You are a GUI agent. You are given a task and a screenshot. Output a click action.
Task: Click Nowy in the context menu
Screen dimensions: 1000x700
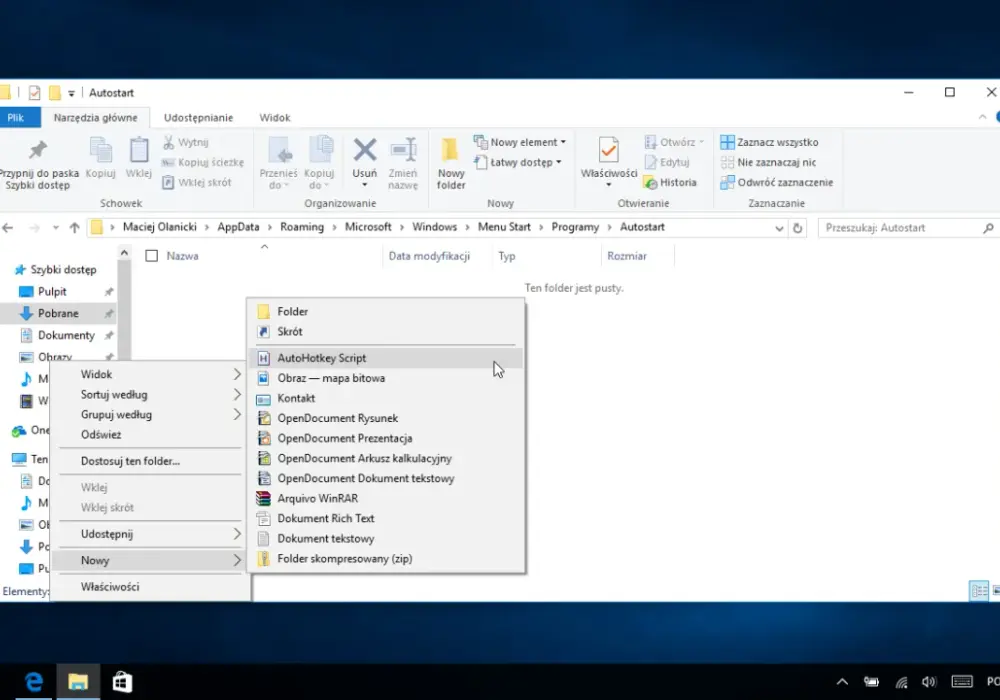pos(151,560)
